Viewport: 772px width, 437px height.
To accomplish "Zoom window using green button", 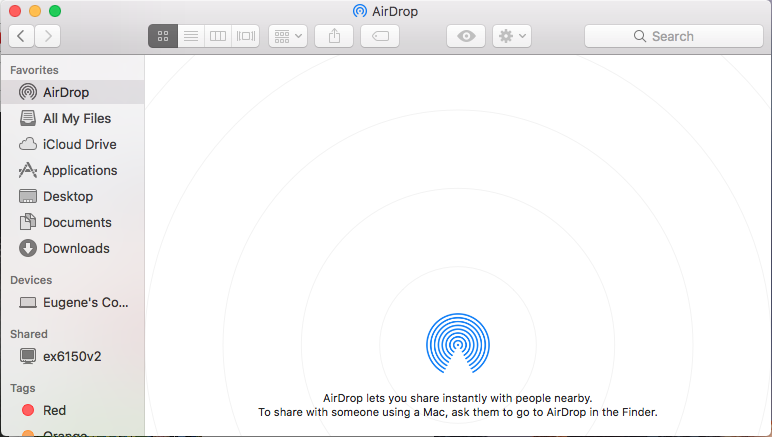I will 55,11.
